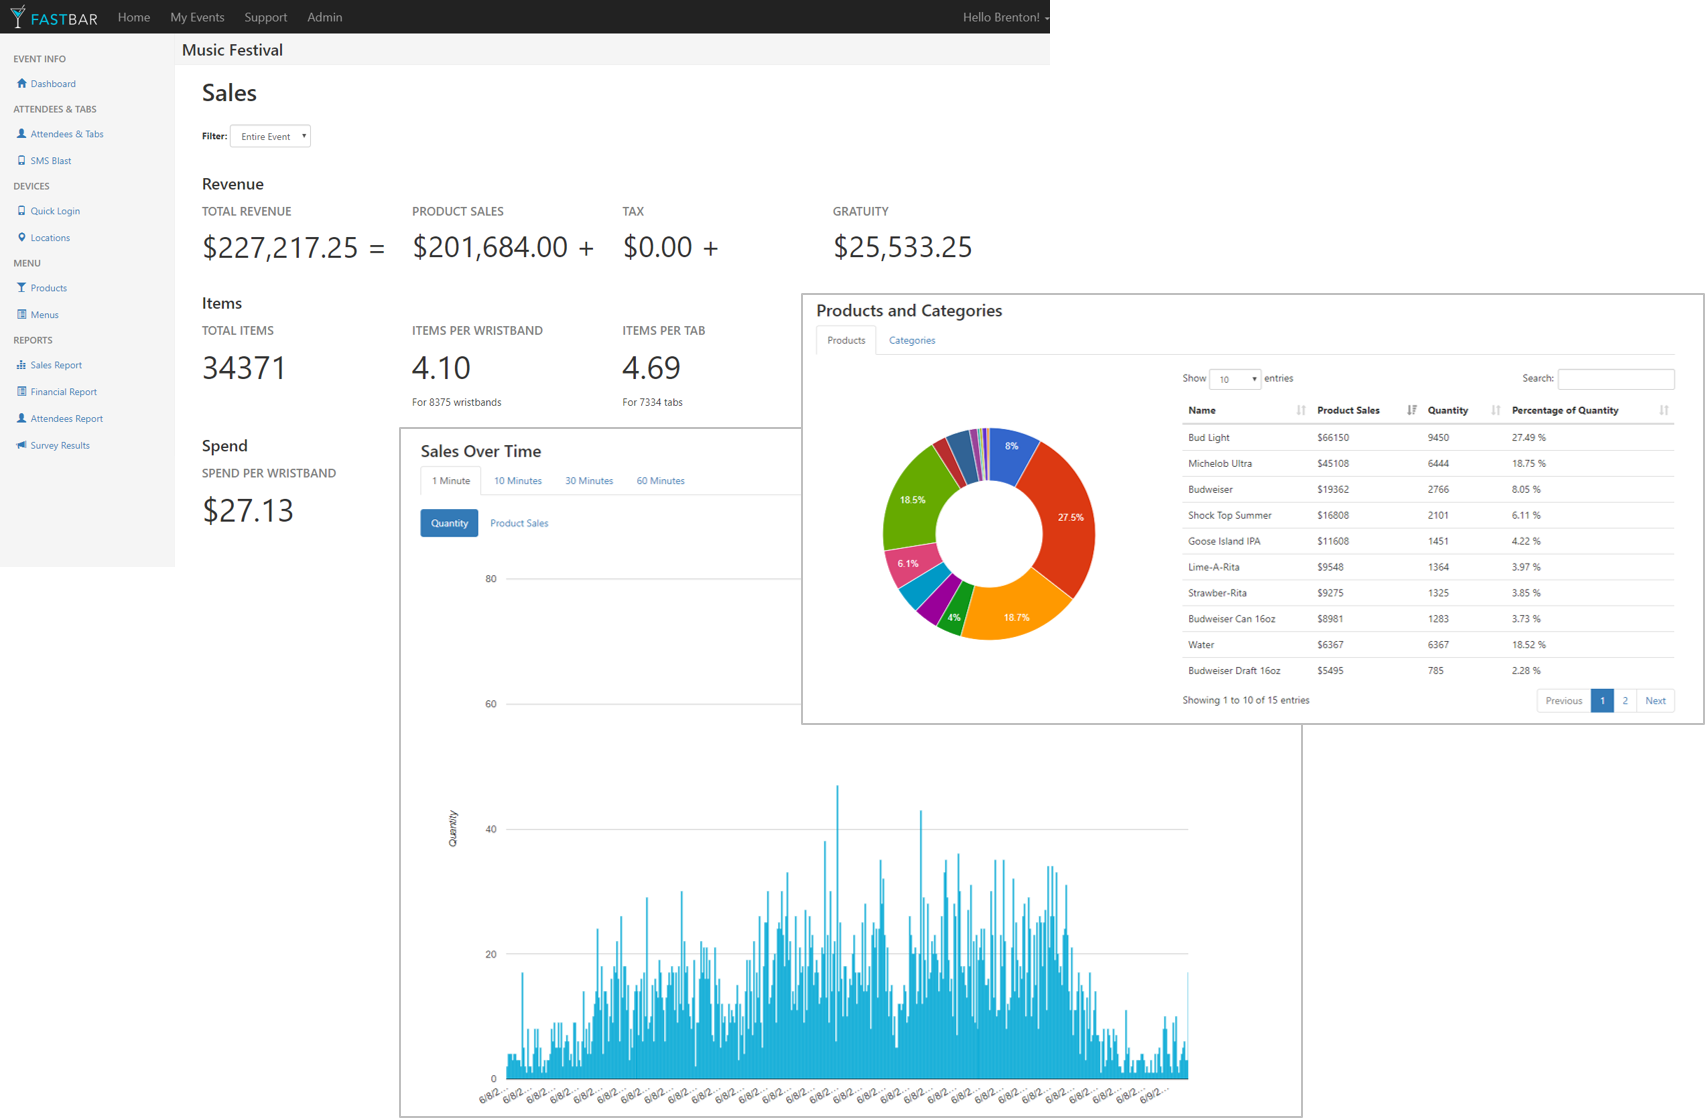This screenshot has width=1705, height=1118.
Task: Click the blue 8% donut chart slice
Action: click(x=1012, y=452)
